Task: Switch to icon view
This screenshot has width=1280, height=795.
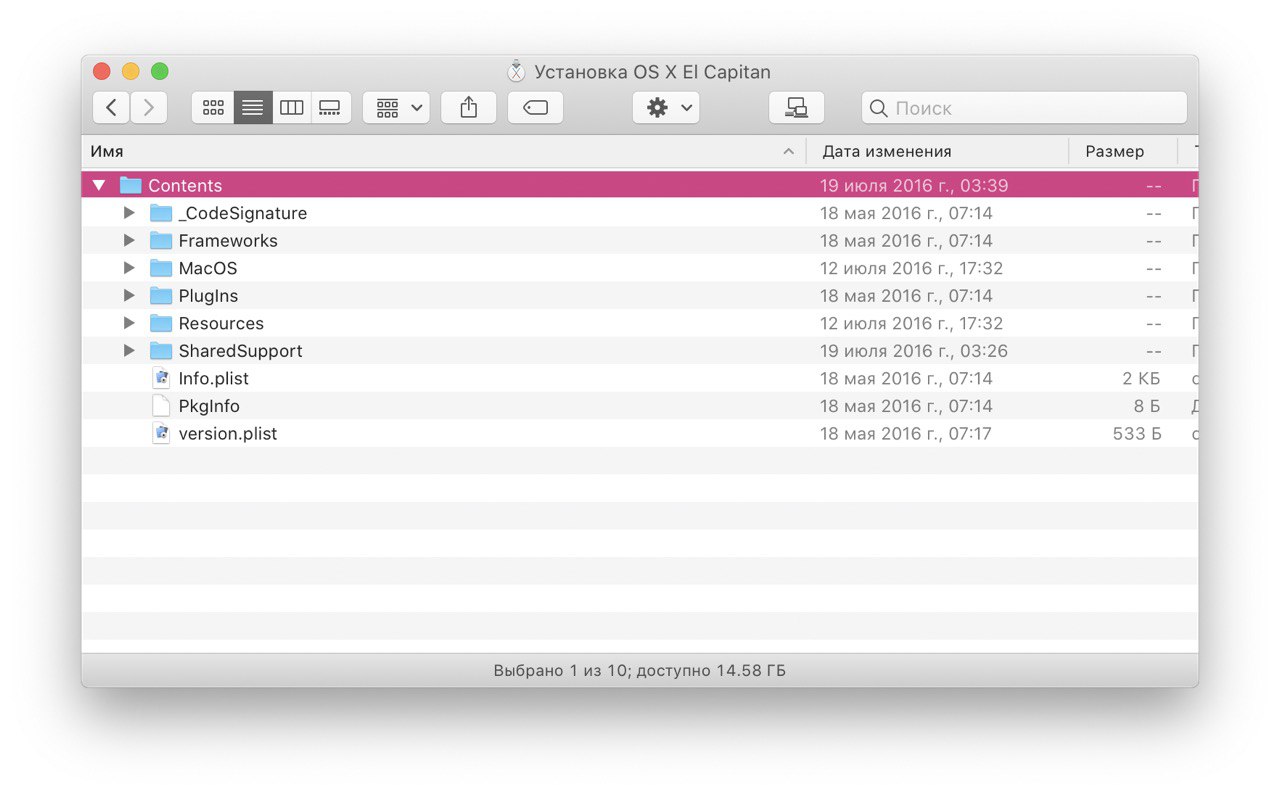Action: click(x=213, y=108)
